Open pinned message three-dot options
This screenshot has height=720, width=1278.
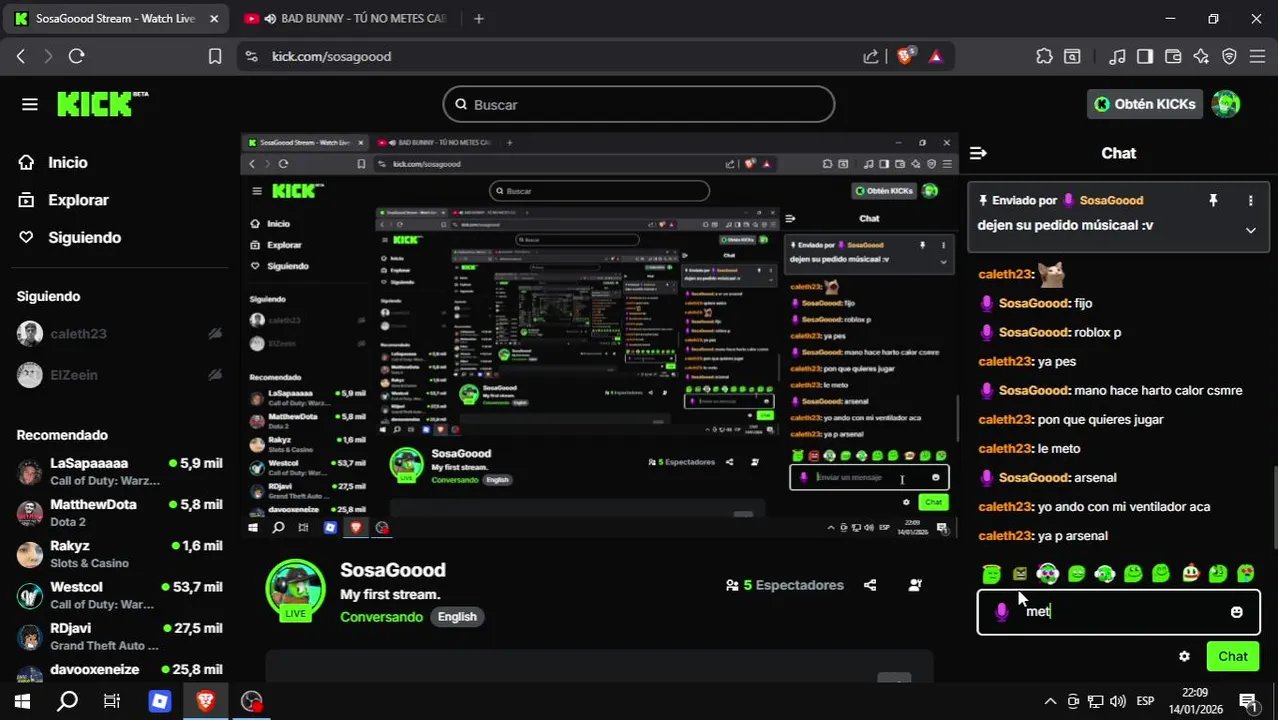point(1250,200)
